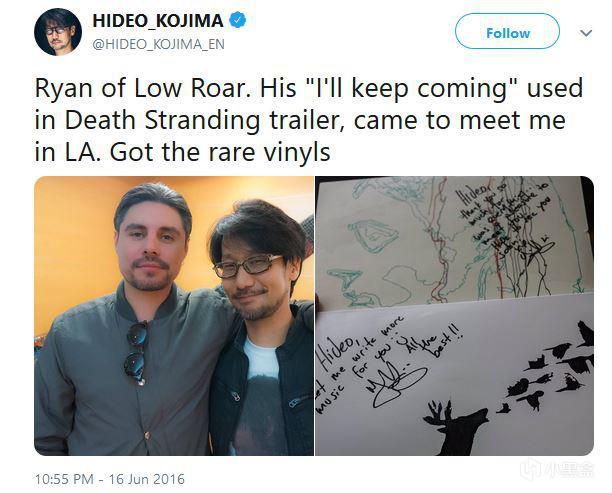
Task: Click the black birds silhouette artwork
Action: tap(550, 367)
